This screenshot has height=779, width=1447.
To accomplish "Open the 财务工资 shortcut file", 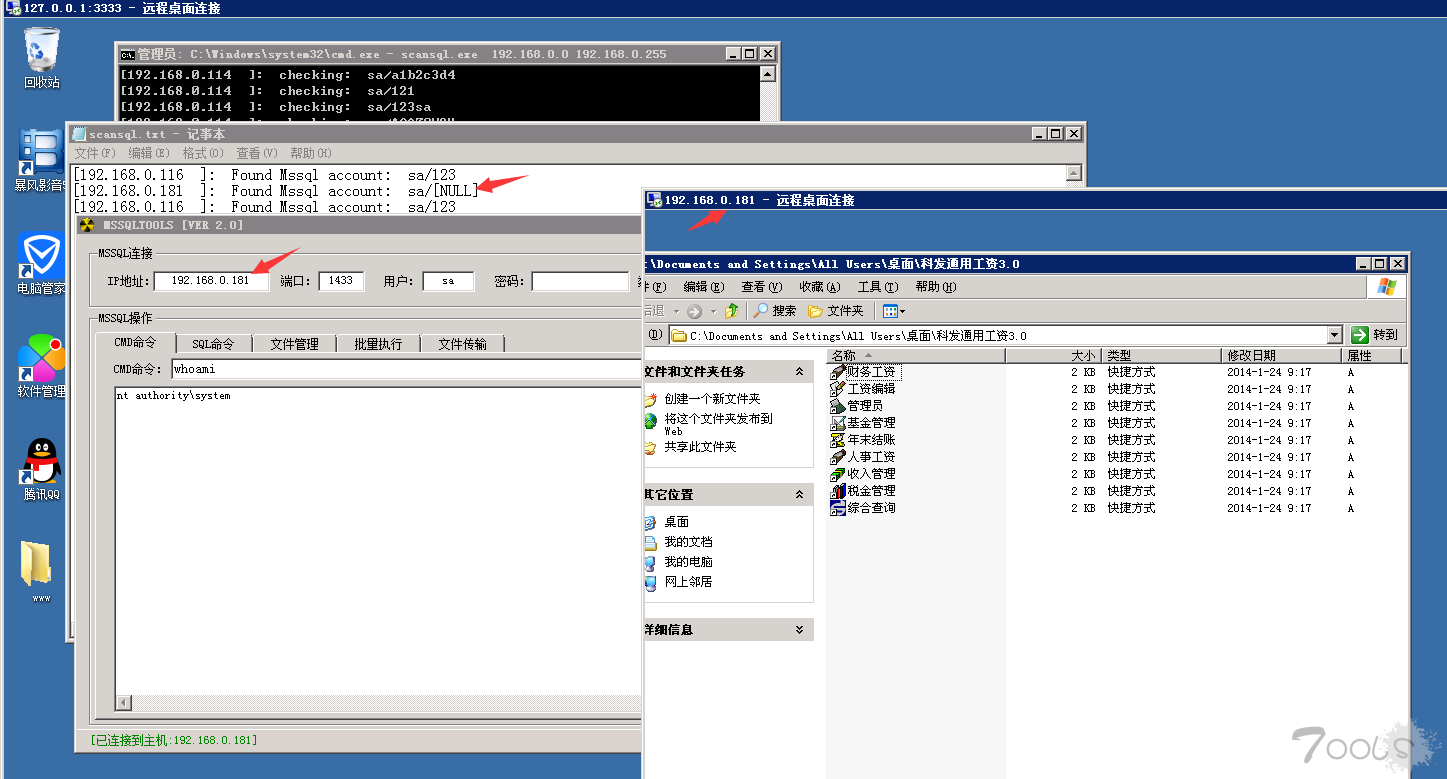I will [870, 372].
